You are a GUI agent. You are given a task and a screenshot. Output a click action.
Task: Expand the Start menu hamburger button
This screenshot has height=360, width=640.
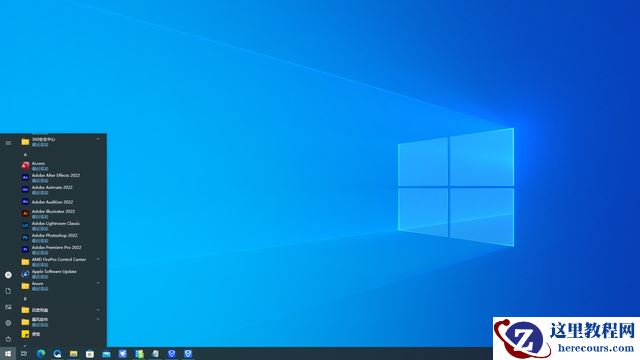point(8,143)
